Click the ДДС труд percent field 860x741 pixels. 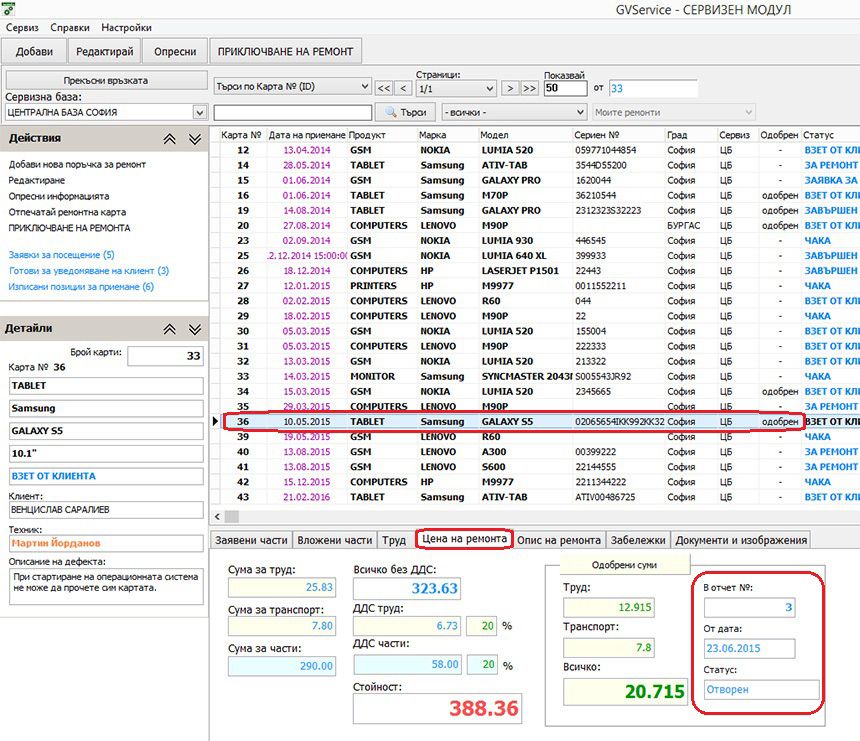tap(481, 626)
